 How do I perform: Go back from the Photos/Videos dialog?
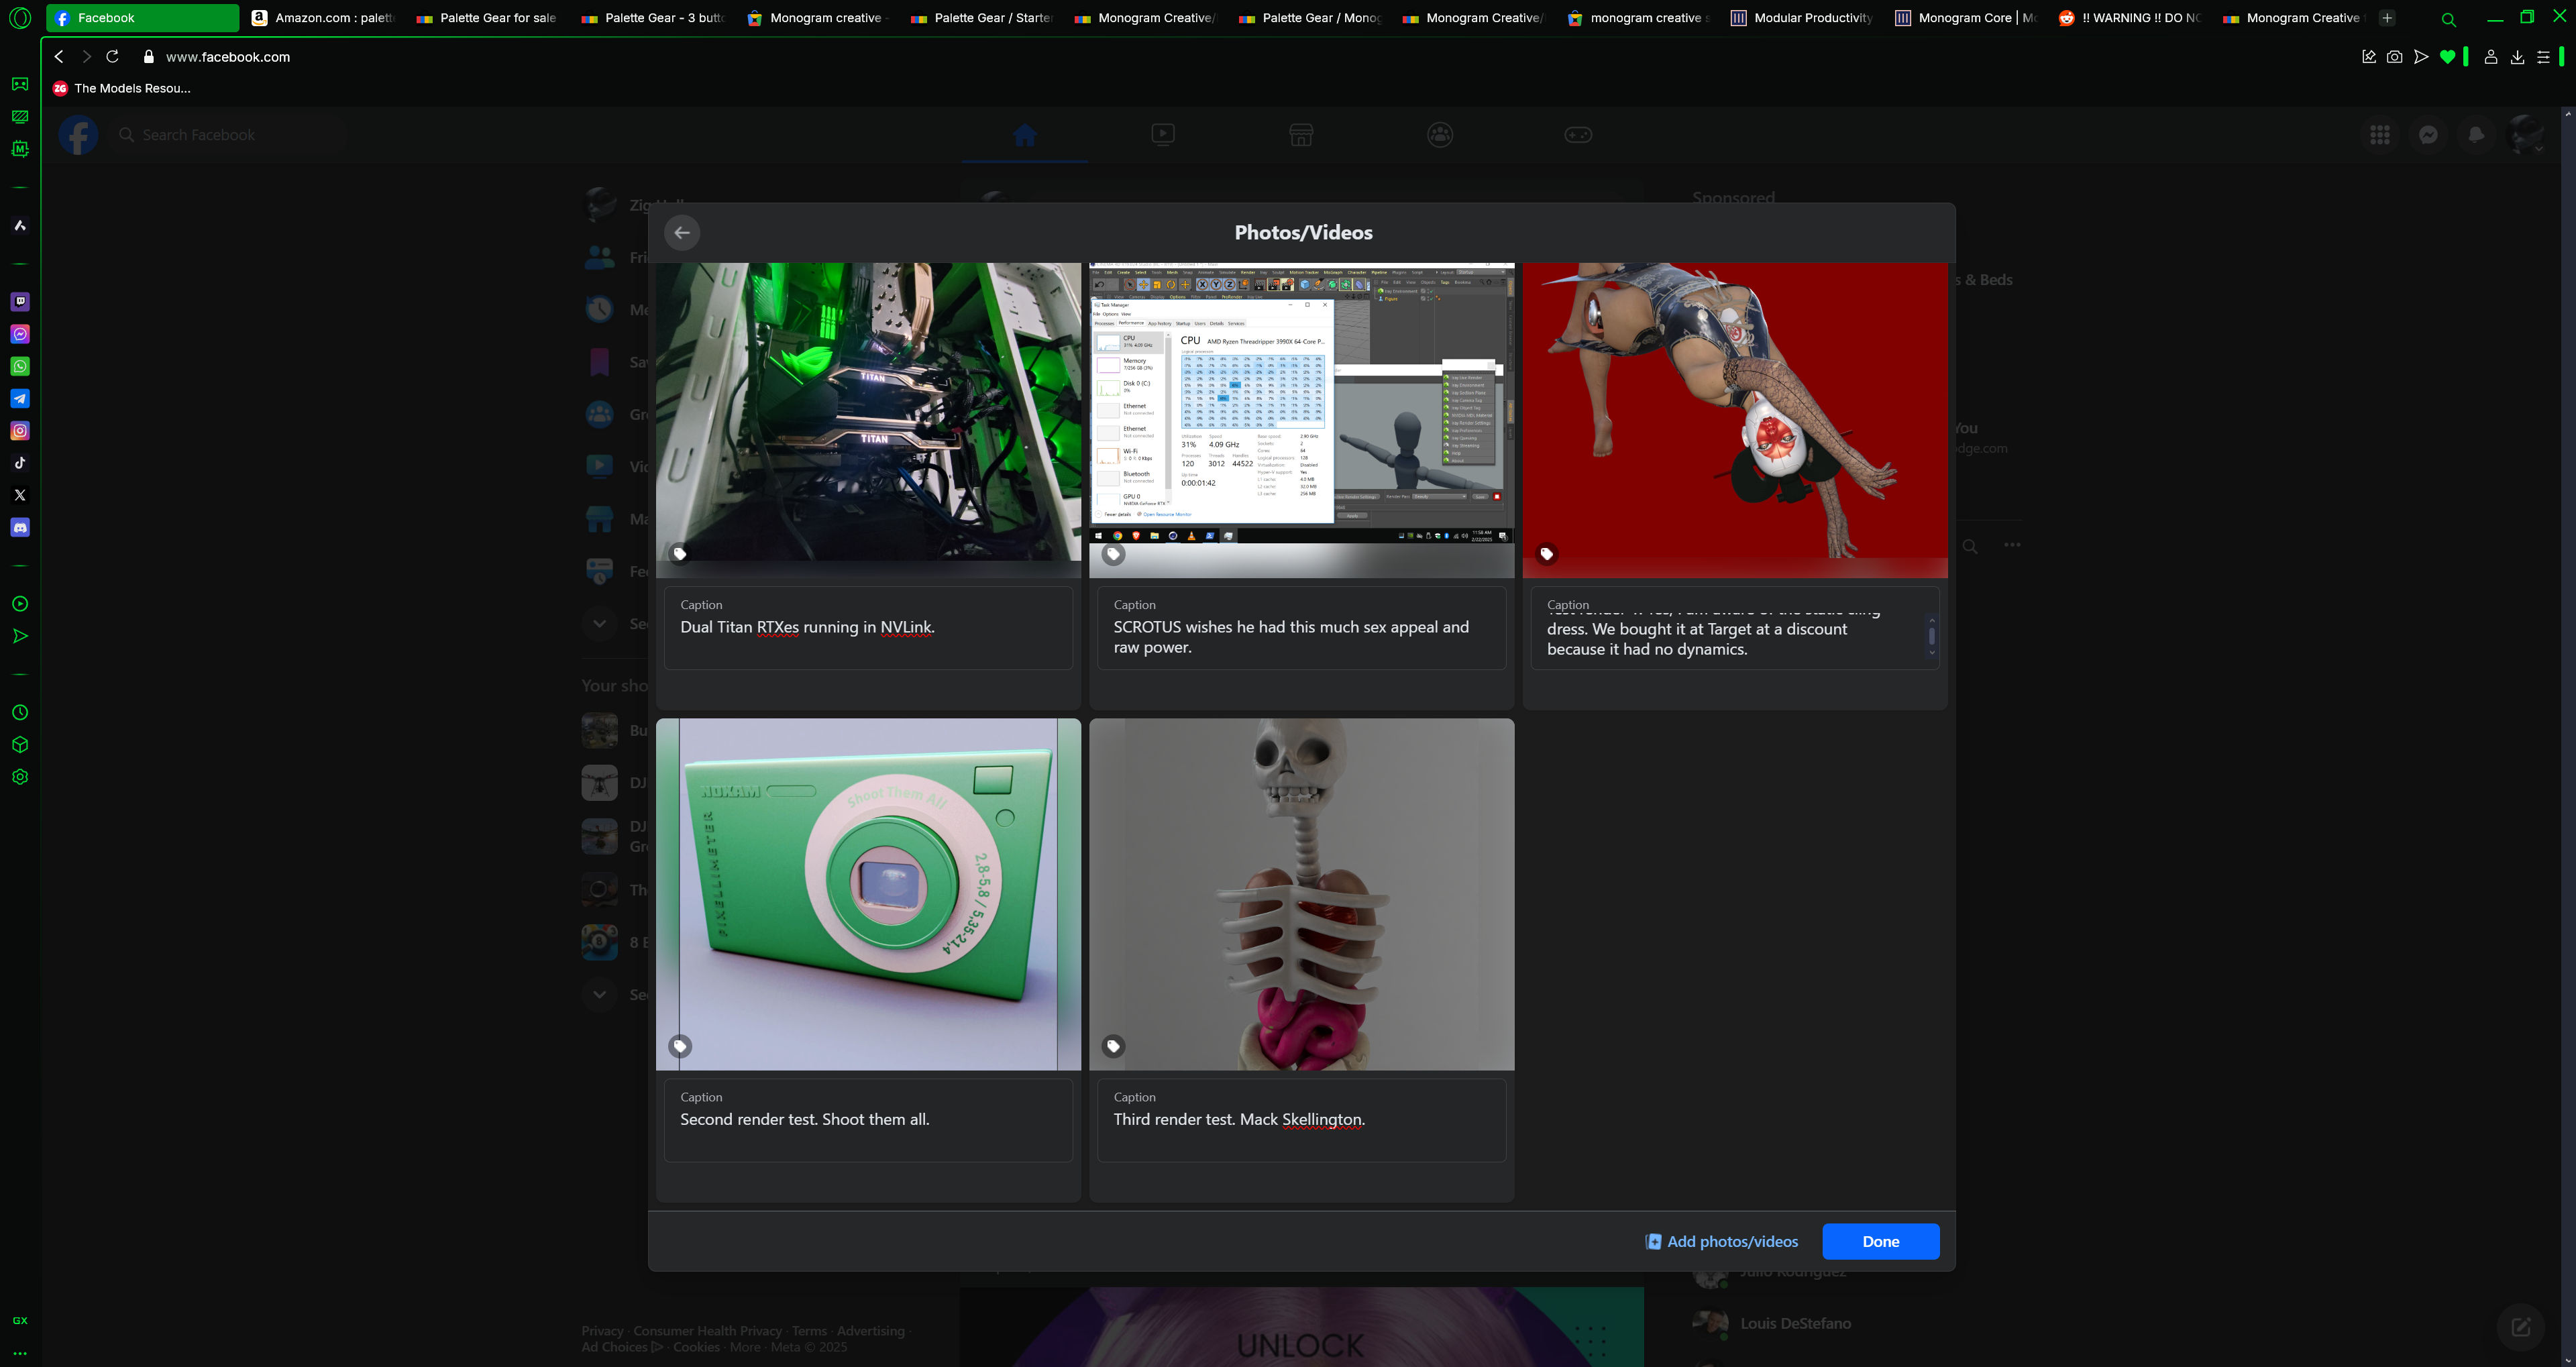coord(682,233)
